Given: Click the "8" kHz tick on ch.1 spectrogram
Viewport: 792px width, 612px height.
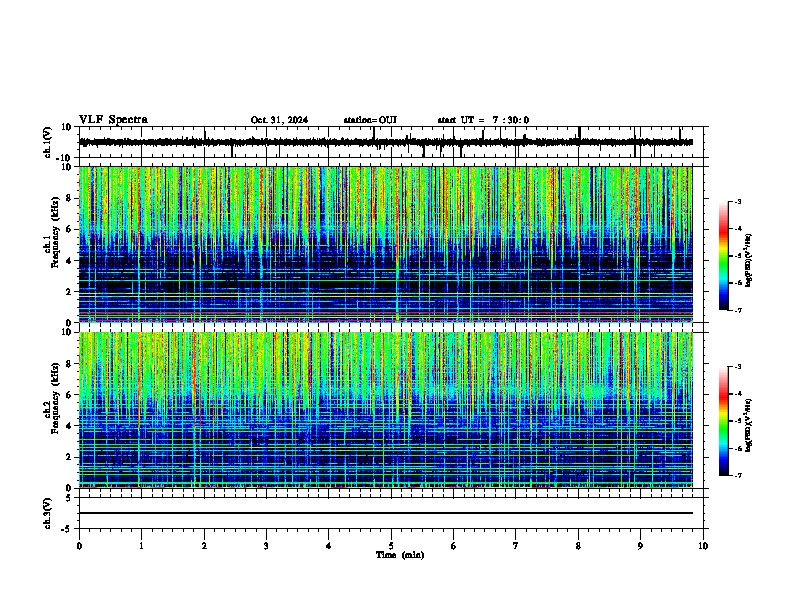Looking at the screenshot, I should 70,198.
